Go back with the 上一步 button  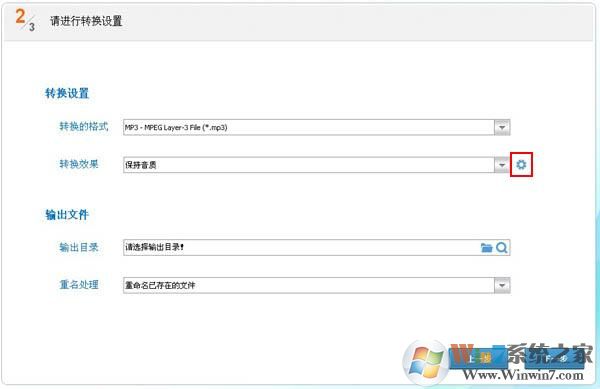[x=478, y=358]
